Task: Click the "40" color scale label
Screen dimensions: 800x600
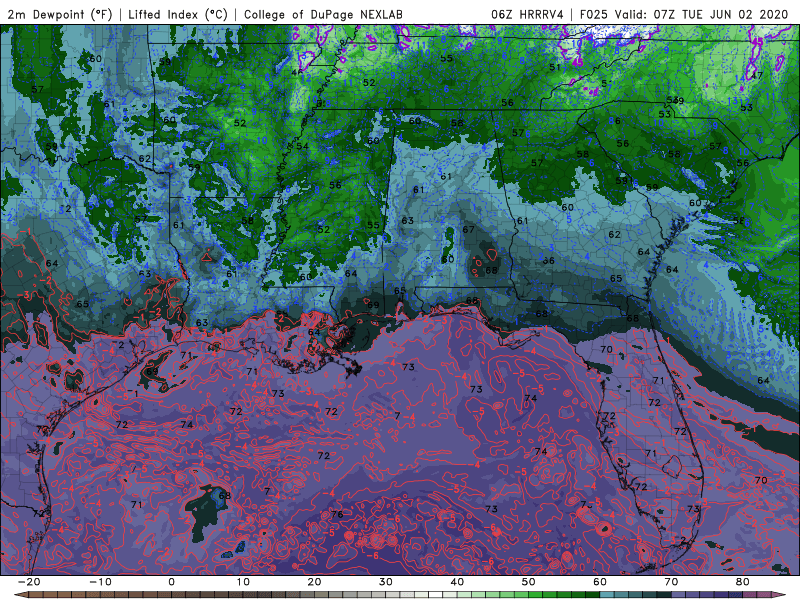Action: click(x=457, y=582)
